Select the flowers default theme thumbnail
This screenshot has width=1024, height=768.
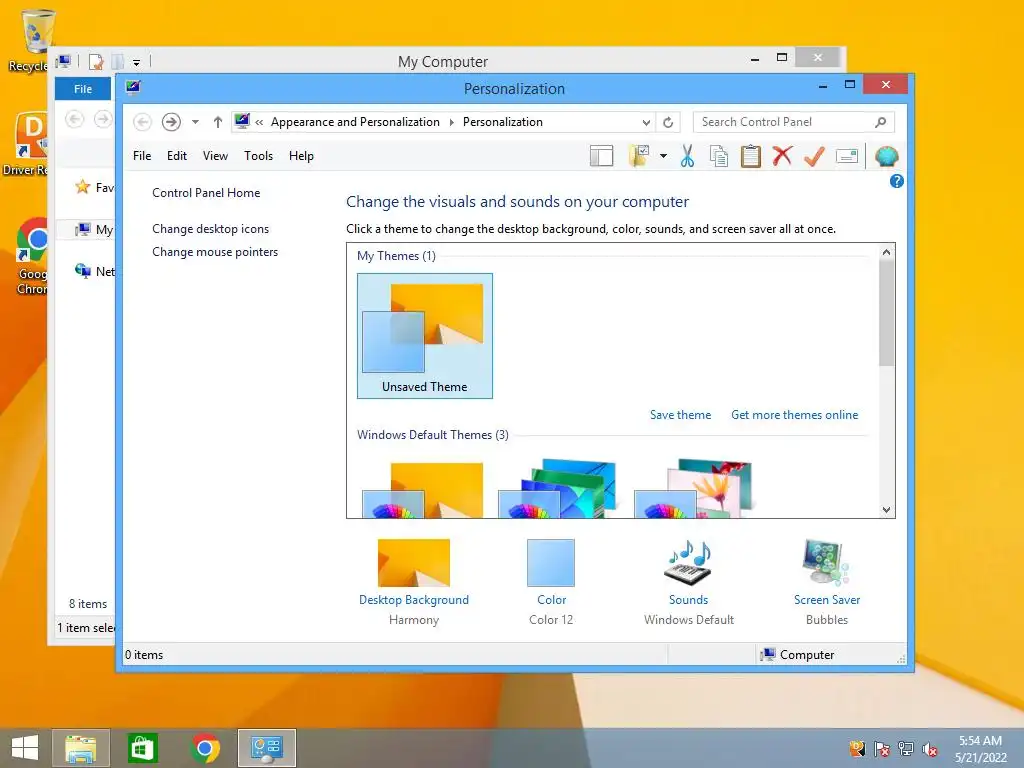point(694,488)
